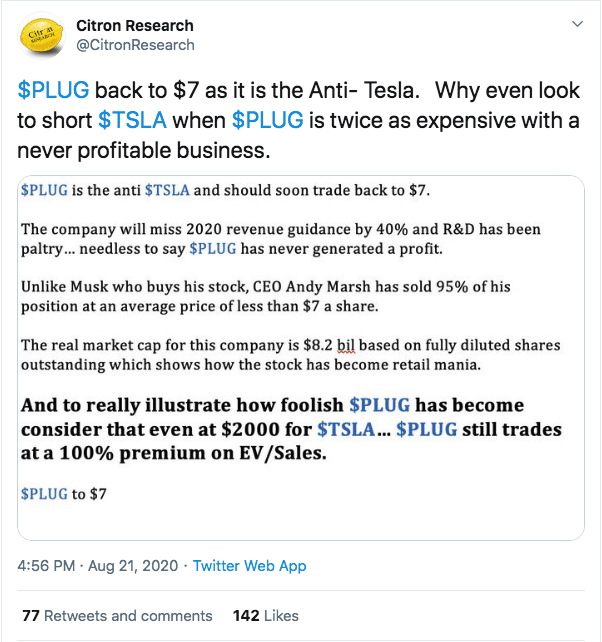
Task: Click the Andy Marsh paragraph in image
Action: (x=265, y=296)
